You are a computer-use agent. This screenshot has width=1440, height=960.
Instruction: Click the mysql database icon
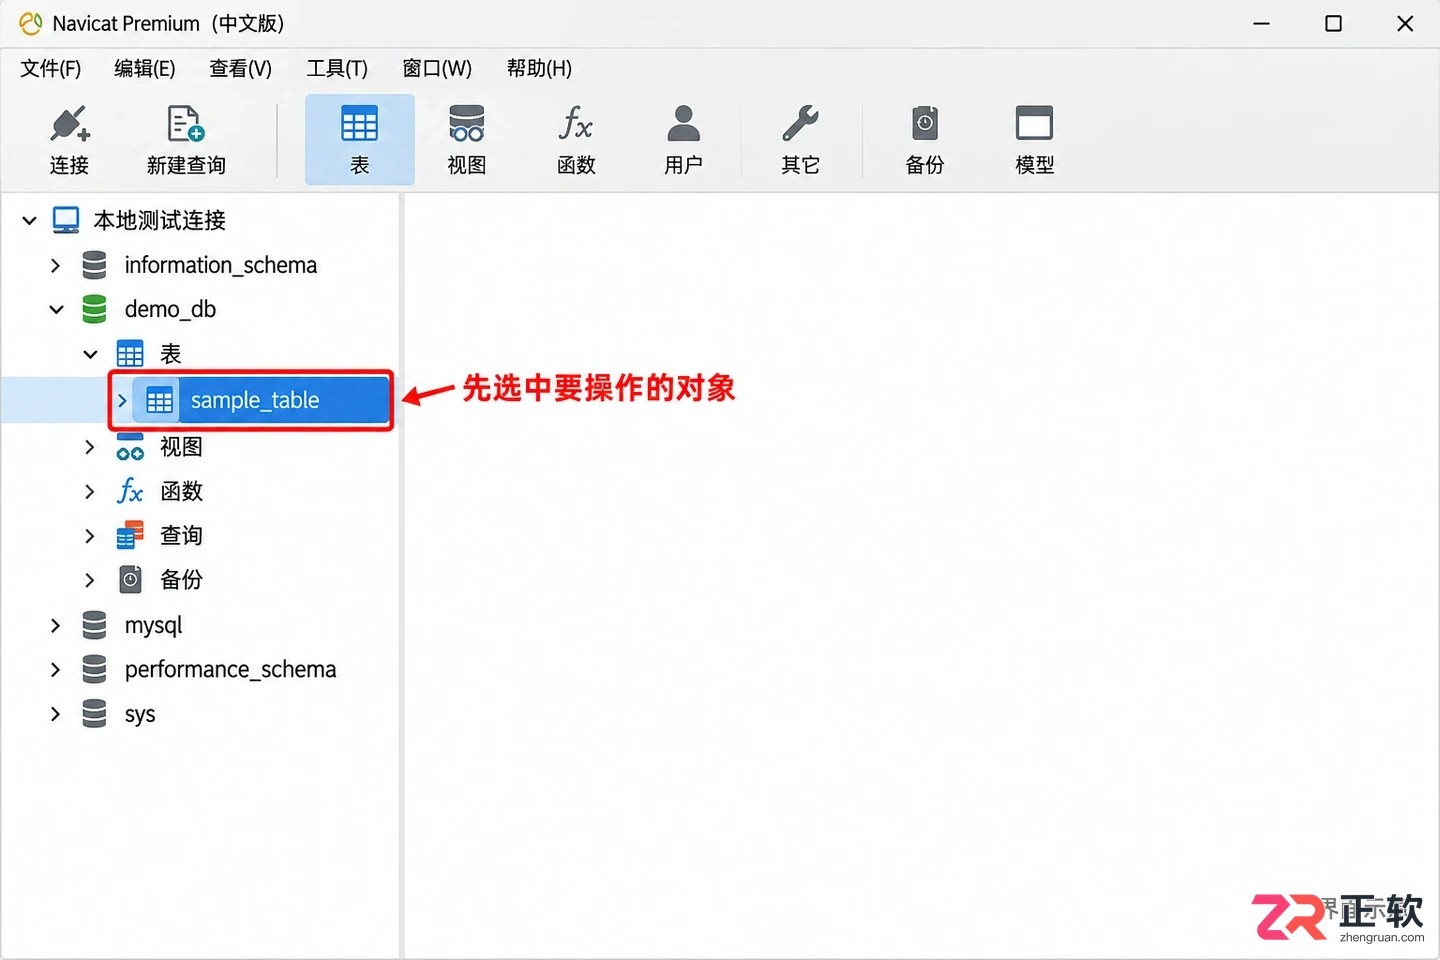point(94,625)
